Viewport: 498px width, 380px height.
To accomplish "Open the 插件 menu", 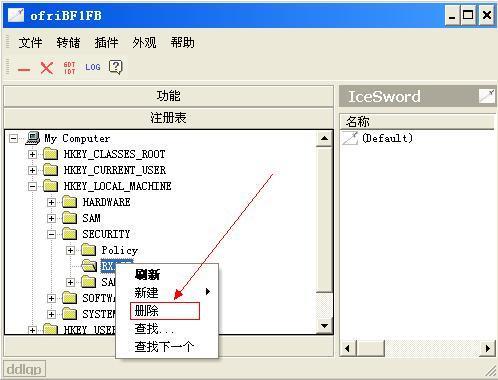I will pyautogui.click(x=106, y=43).
